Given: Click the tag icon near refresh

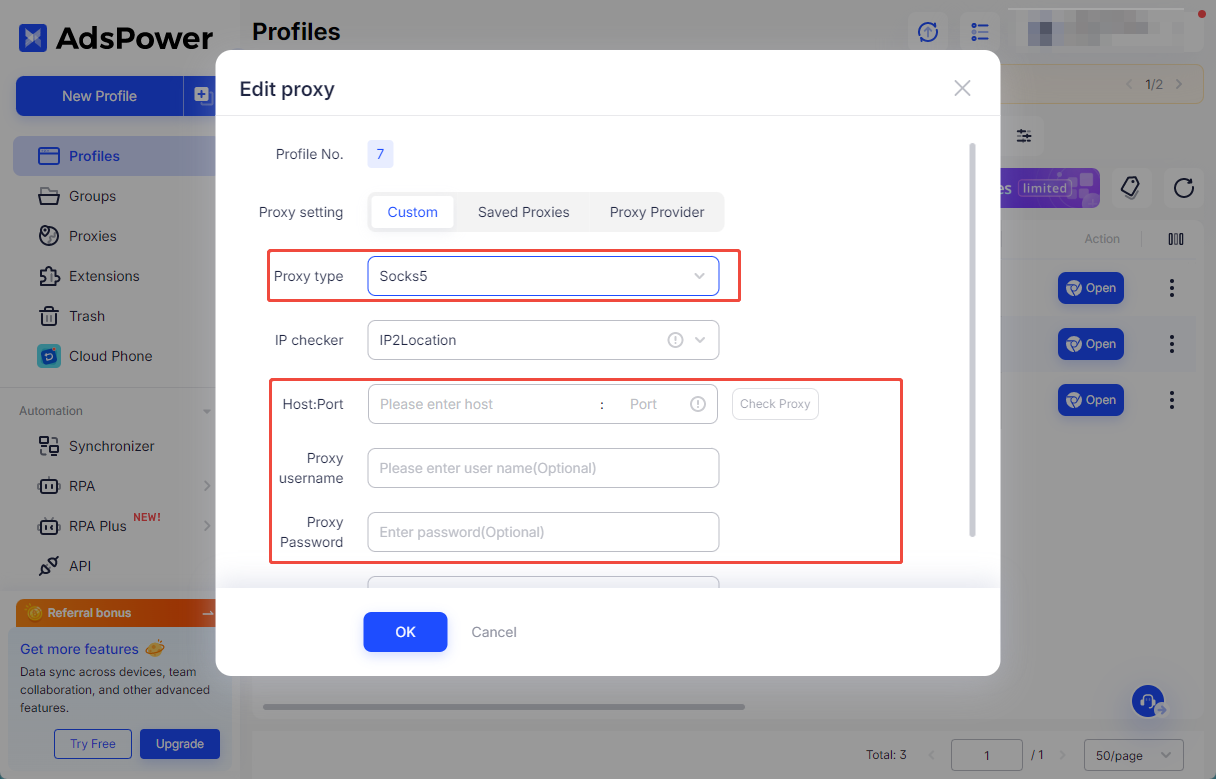Looking at the screenshot, I should click(x=1130, y=188).
